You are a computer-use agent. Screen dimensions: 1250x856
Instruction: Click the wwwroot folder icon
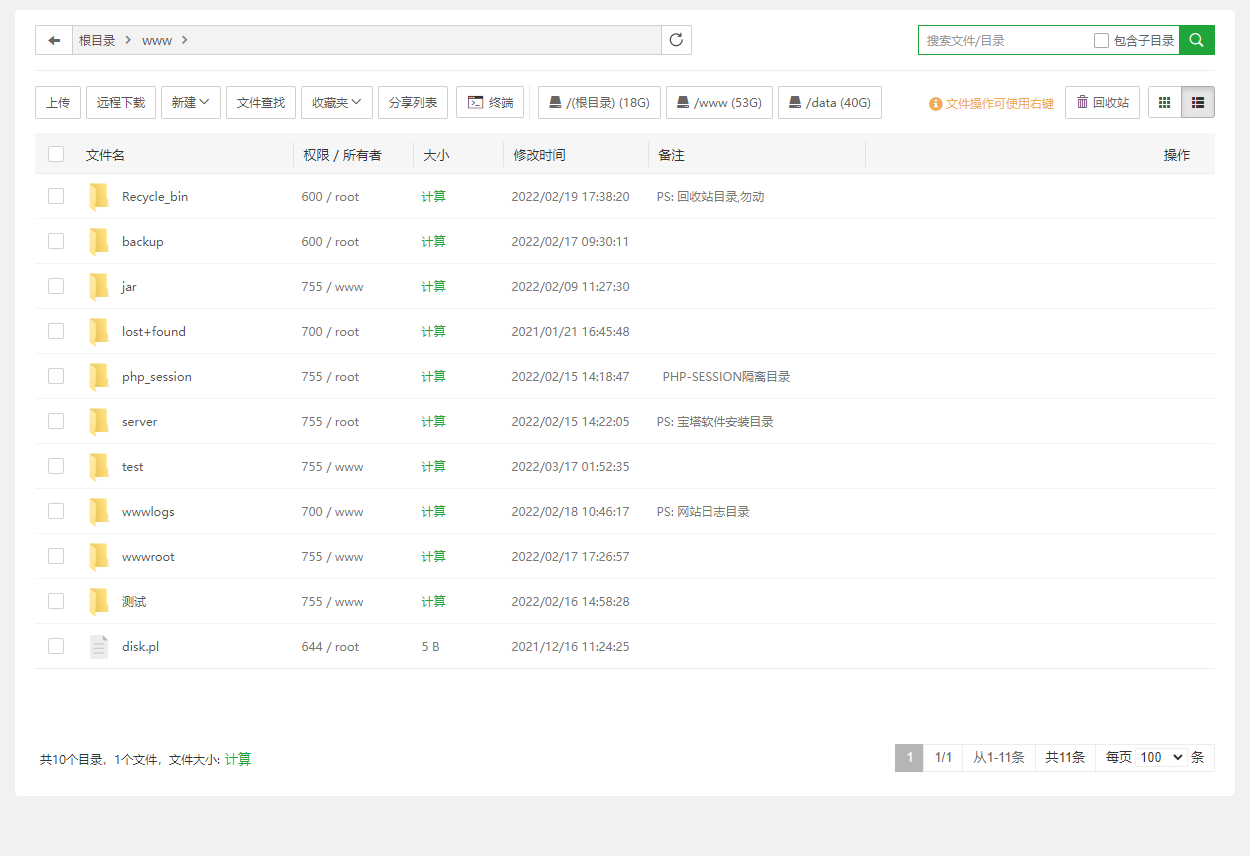(98, 556)
